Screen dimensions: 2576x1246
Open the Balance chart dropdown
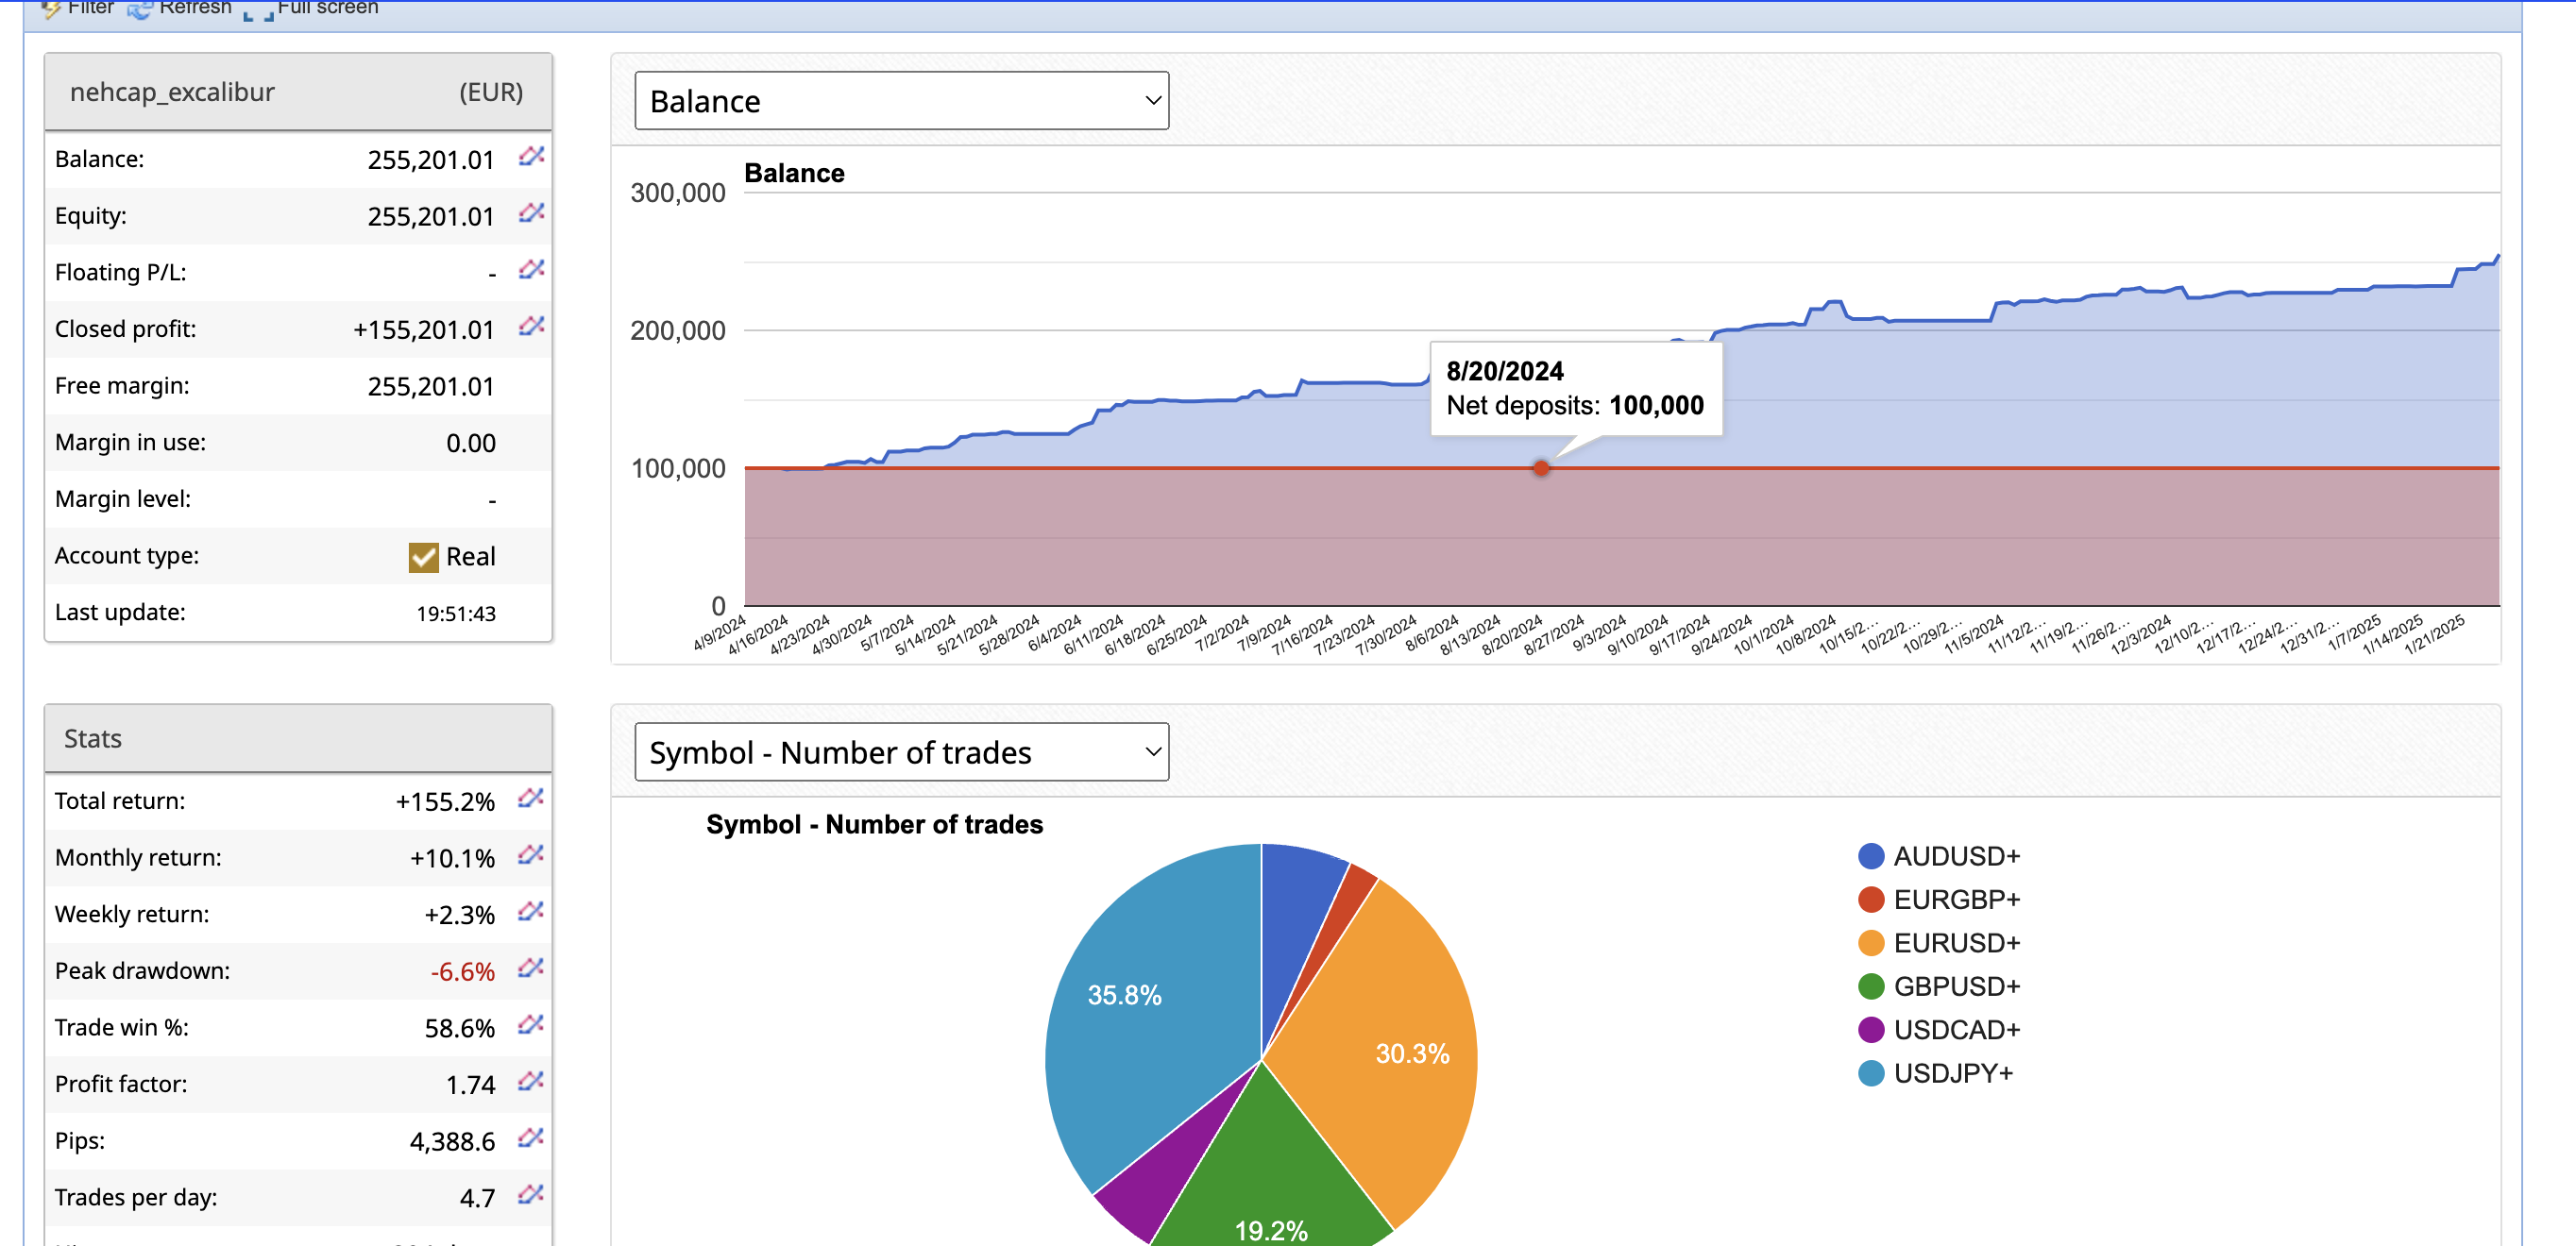tap(901, 101)
